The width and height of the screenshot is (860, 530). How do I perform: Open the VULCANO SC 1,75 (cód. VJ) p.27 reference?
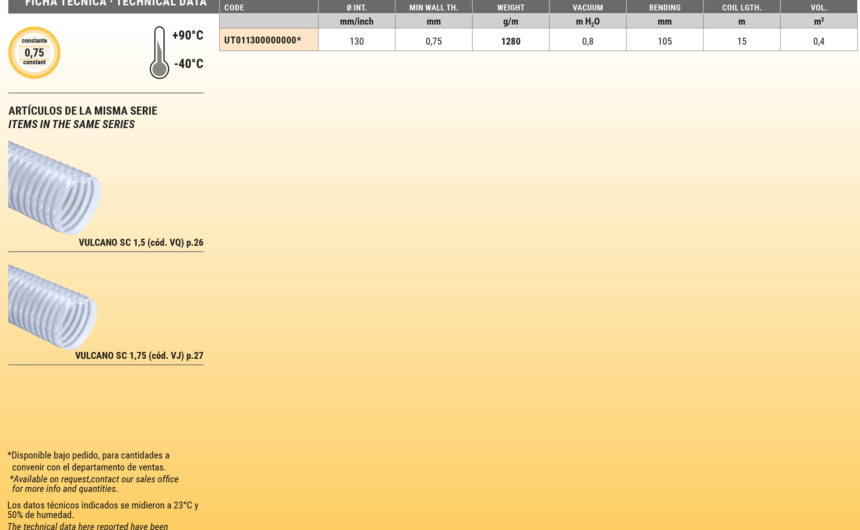pos(139,356)
